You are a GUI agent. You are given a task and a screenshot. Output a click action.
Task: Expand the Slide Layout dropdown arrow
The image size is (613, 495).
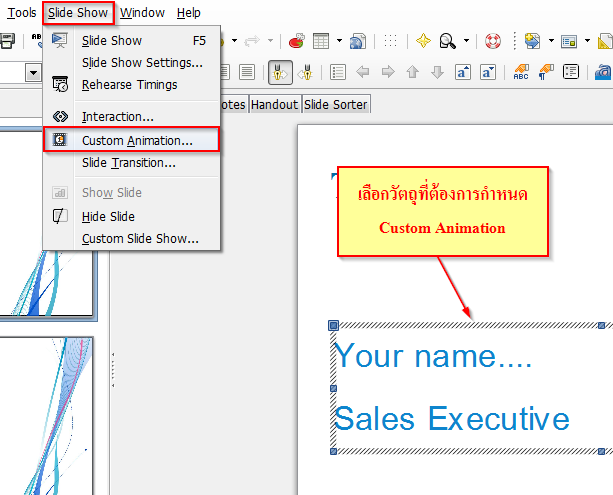point(587,41)
